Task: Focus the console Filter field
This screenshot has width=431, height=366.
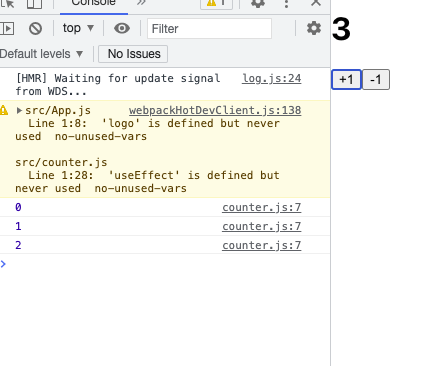Action: click(209, 29)
